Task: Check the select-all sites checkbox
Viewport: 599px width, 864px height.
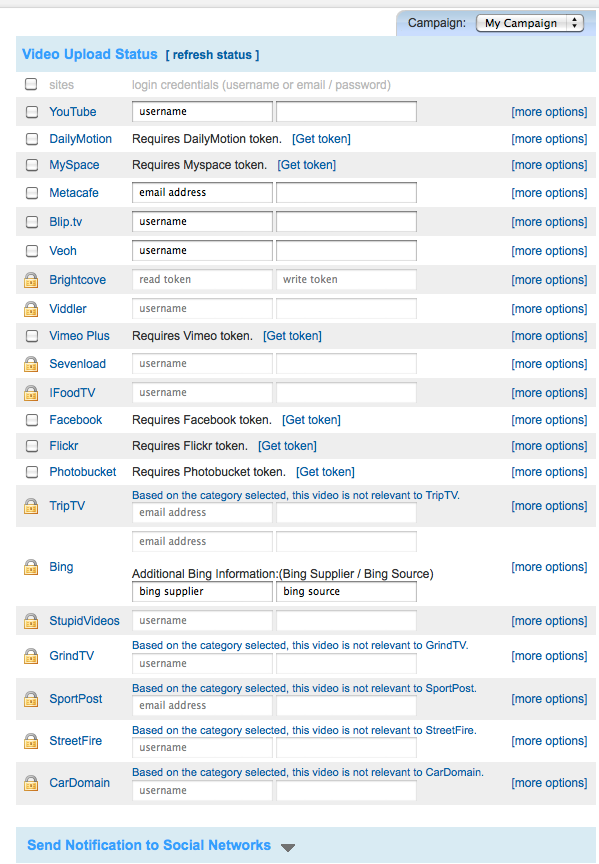Action: point(31,84)
